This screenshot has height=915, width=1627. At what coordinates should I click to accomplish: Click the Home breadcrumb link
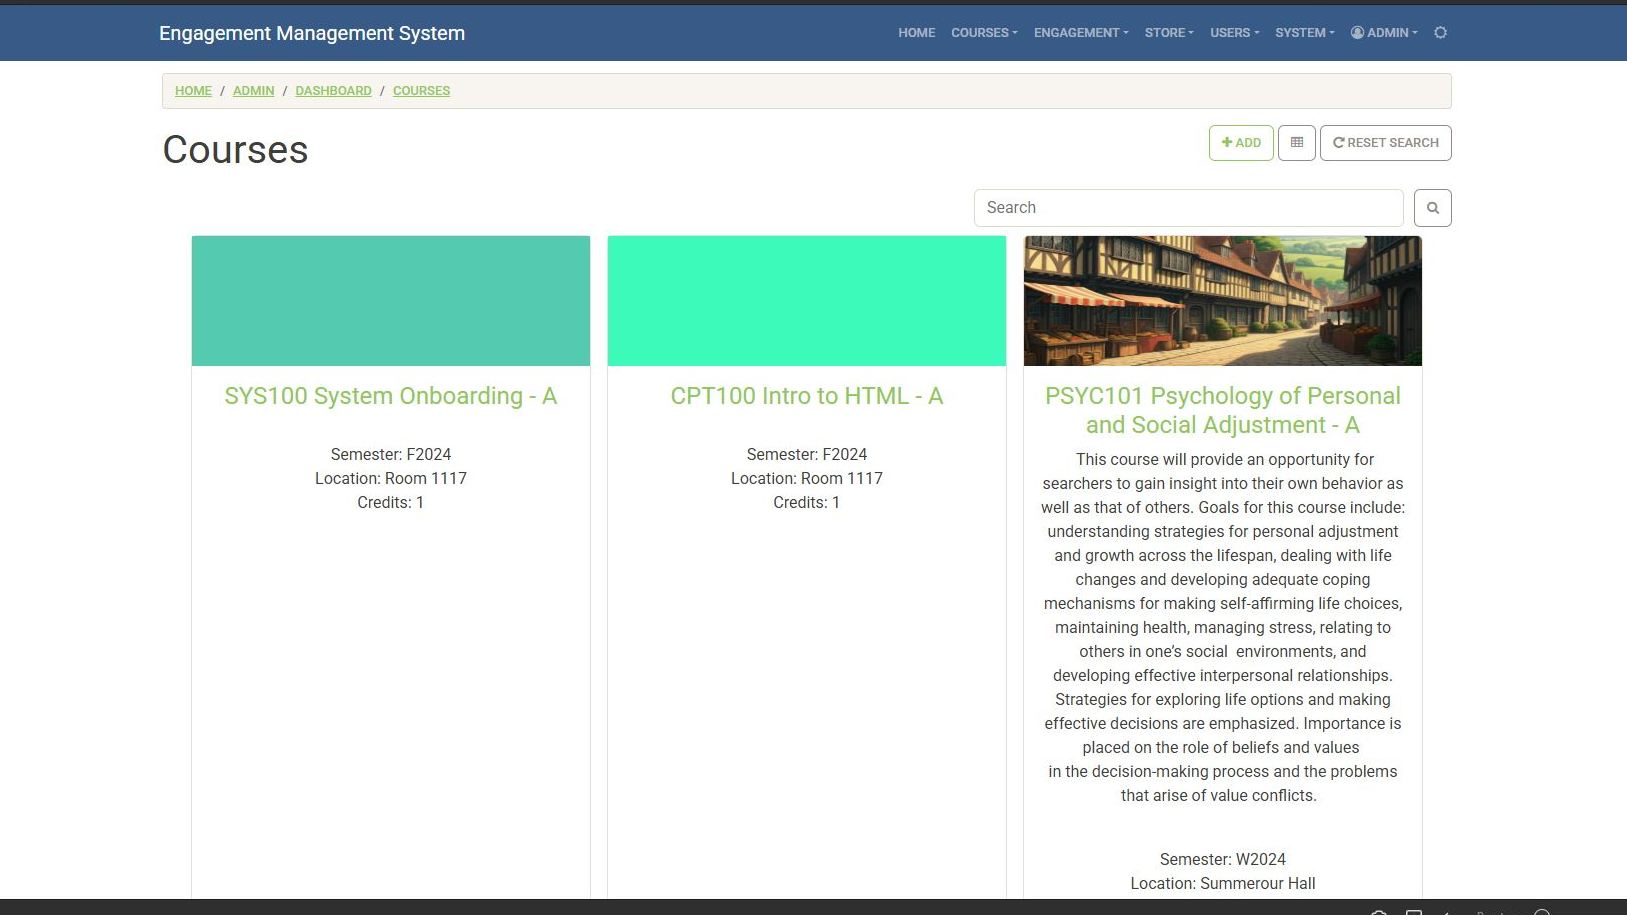[193, 91]
